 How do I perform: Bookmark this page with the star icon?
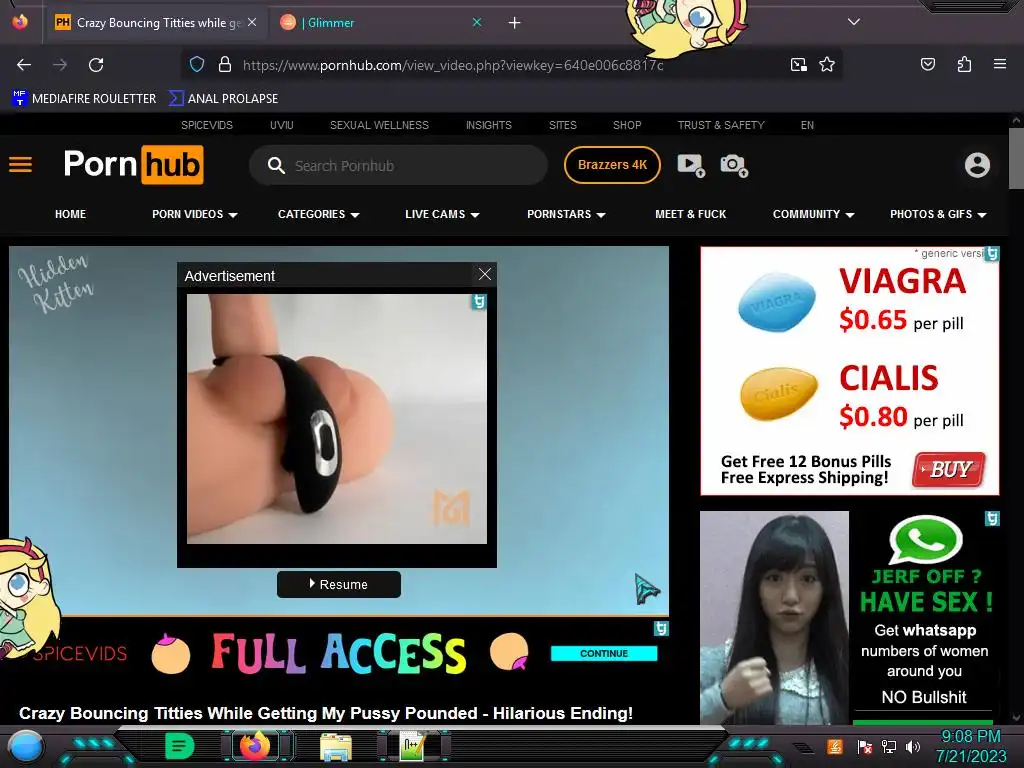click(827, 65)
